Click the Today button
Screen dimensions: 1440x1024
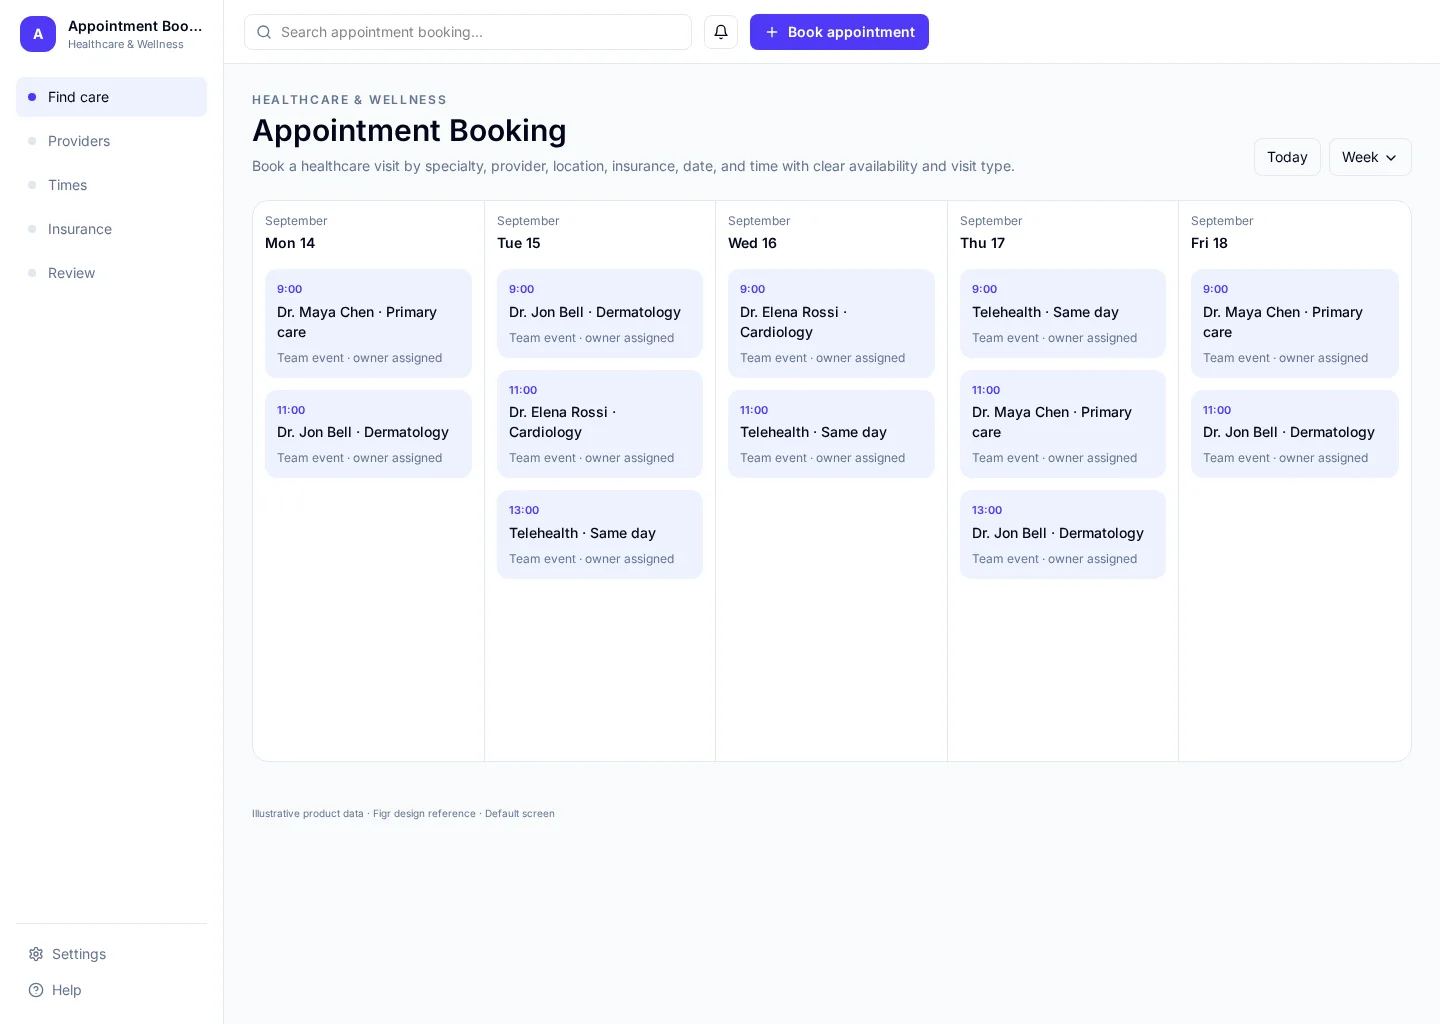(x=1287, y=157)
